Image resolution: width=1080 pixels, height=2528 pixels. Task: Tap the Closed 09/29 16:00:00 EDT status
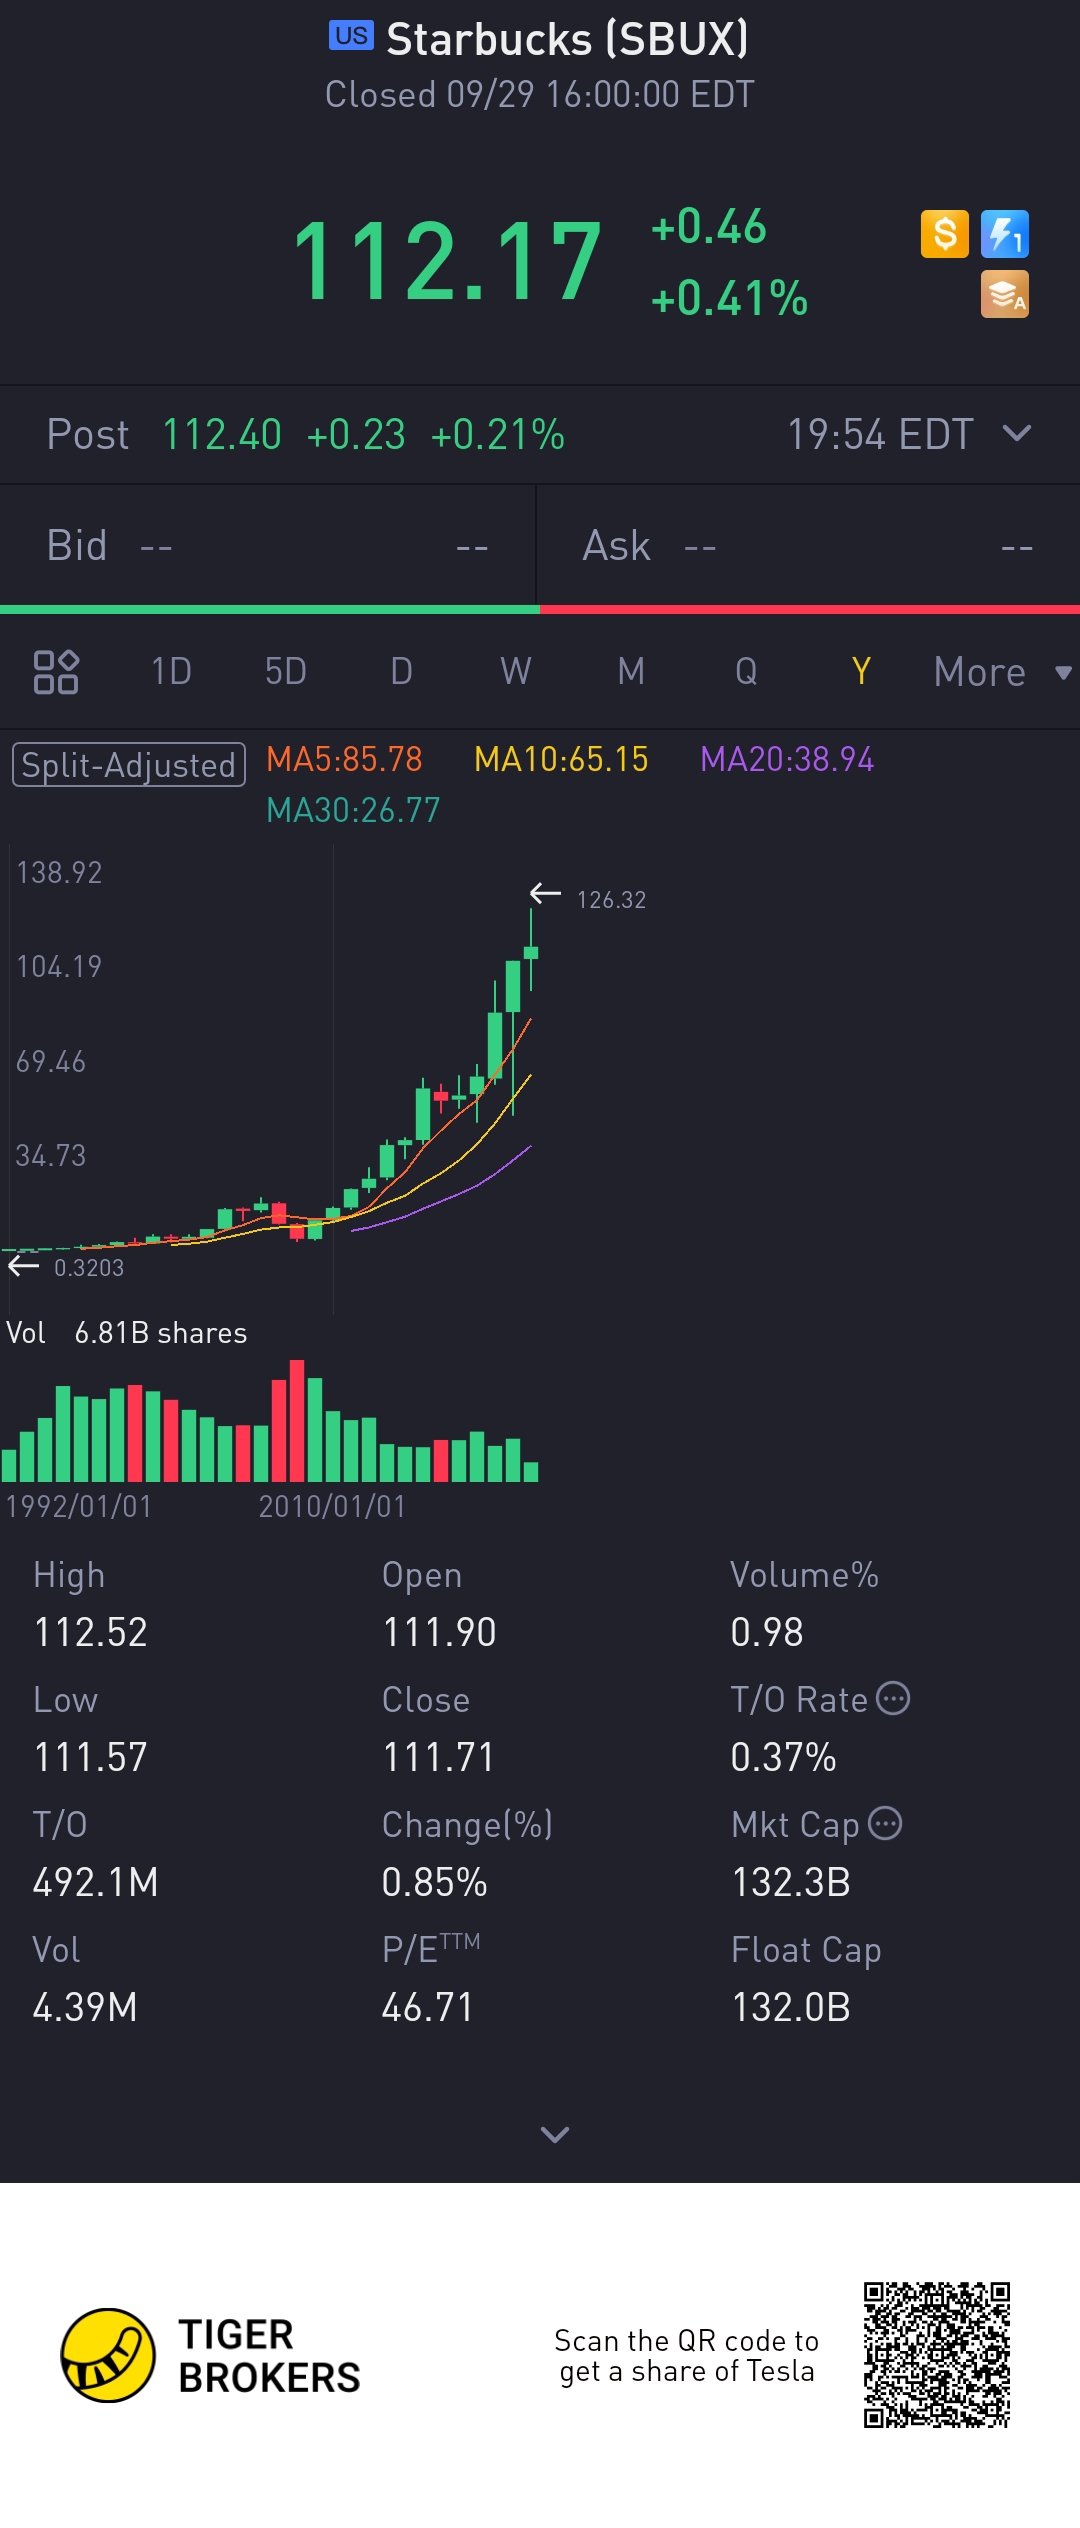540,95
